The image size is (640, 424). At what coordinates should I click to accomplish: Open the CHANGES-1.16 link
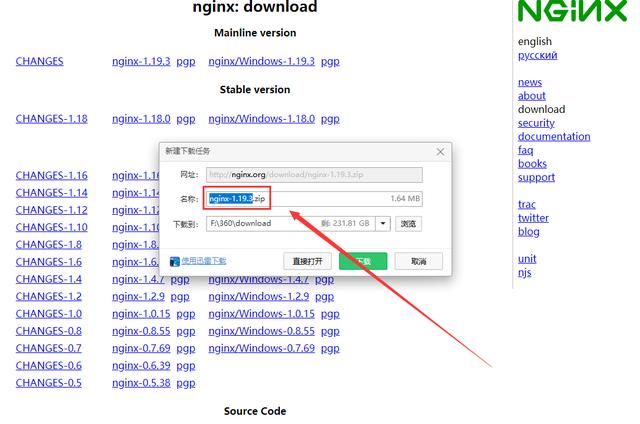point(51,175)
